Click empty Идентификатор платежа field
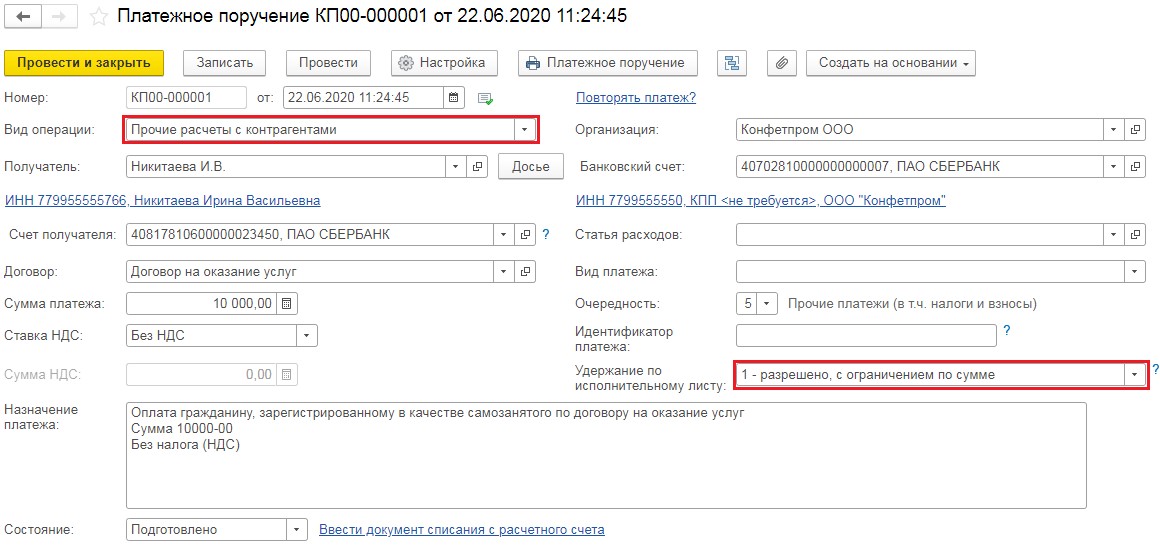The image size is (1160, 545). 866,336
